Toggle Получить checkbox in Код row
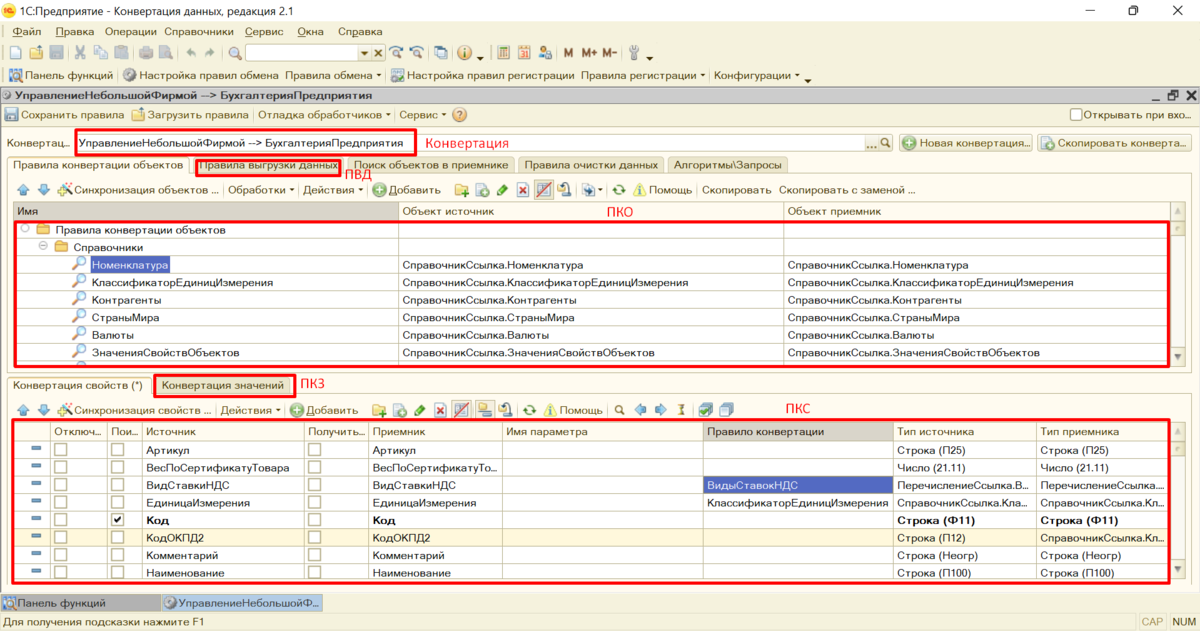 point(315,521)
